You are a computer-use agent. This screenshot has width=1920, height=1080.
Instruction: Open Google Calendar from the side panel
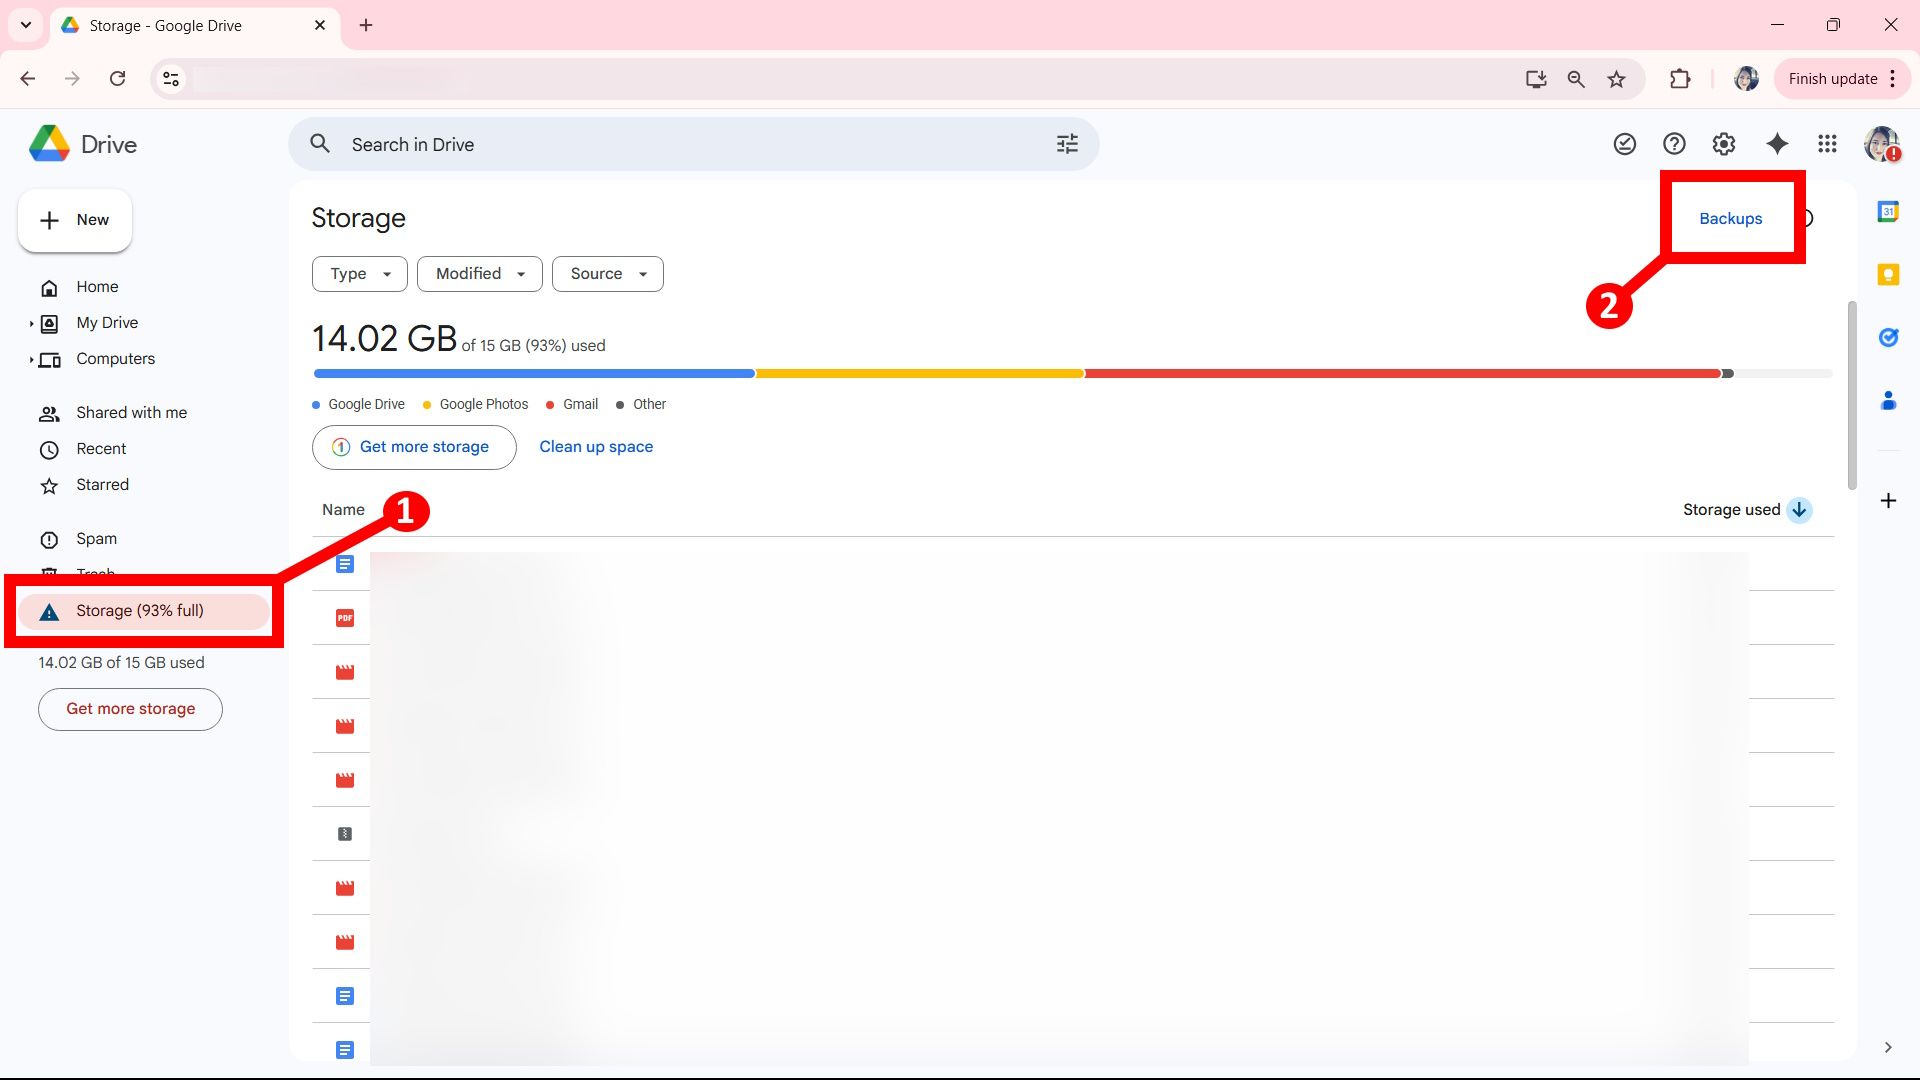point(1889,211)
